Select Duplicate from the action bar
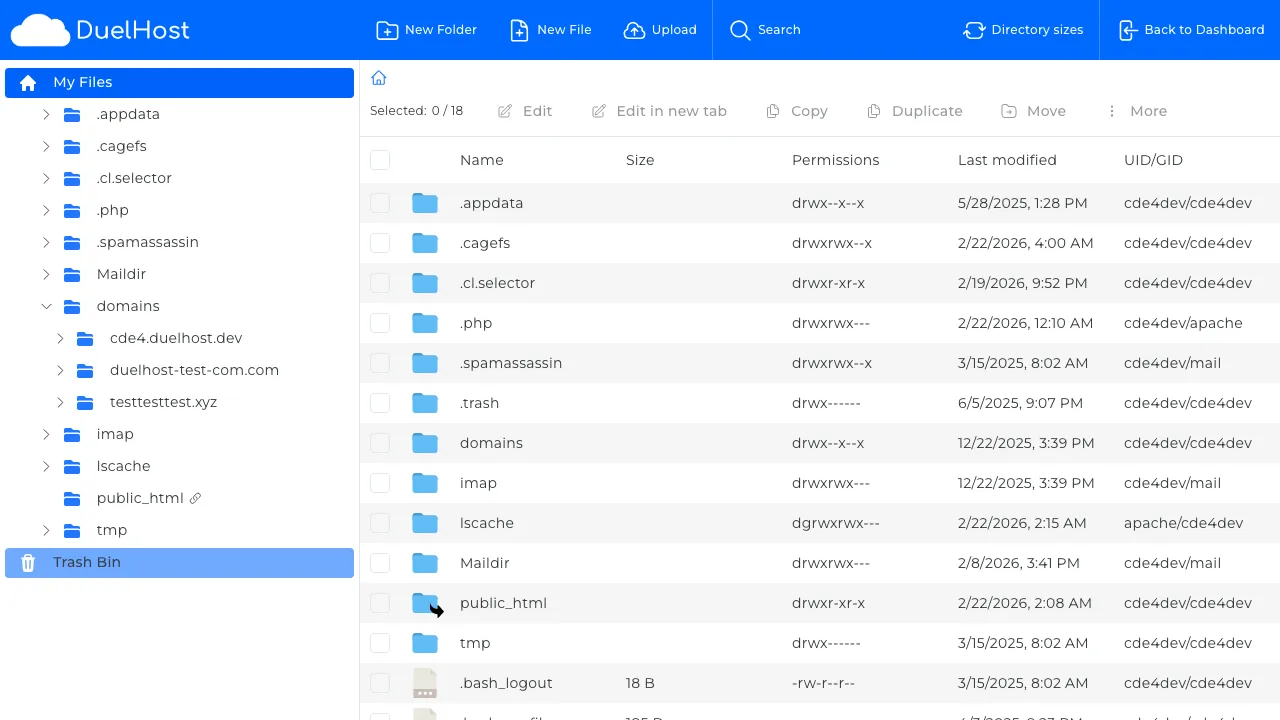The width and height of the screenshot is (1280, 720). coord(914,111)
